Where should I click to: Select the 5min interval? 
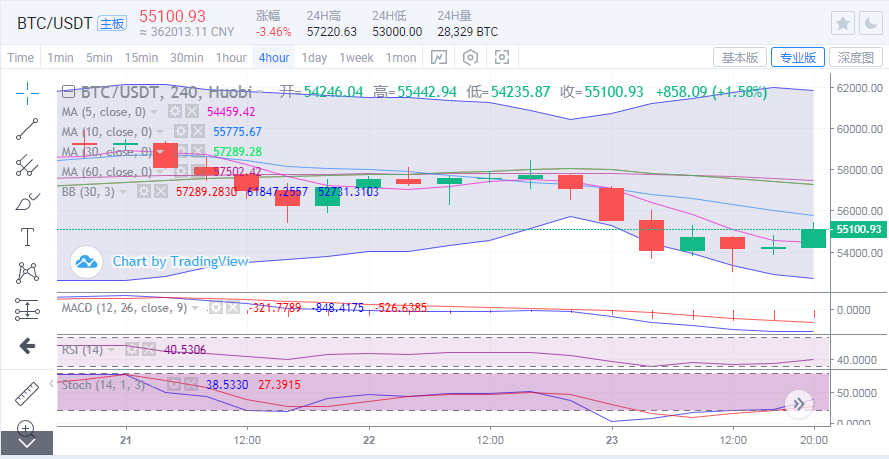pyautogui.click(x=99, y=57)
